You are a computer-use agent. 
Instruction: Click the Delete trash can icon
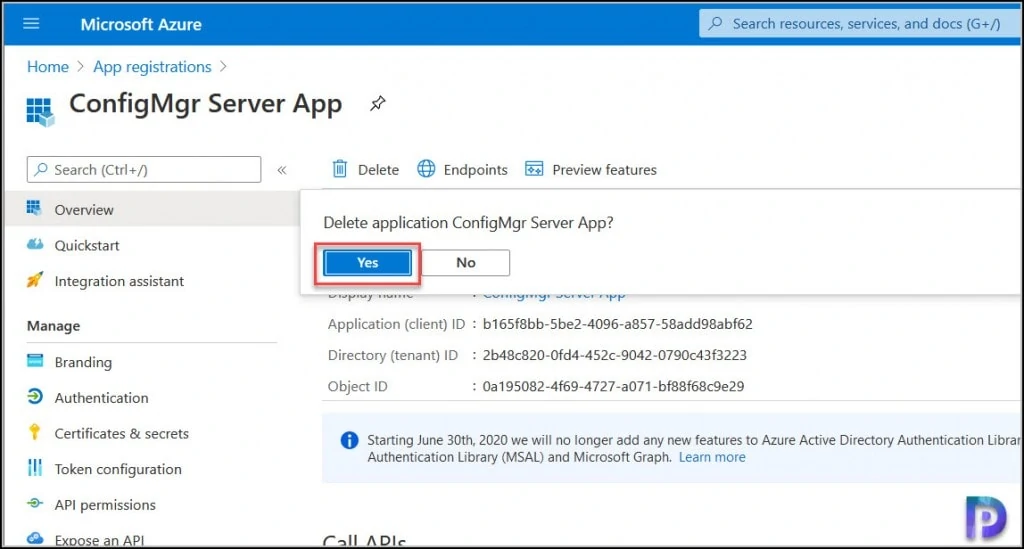pos(340,169)
